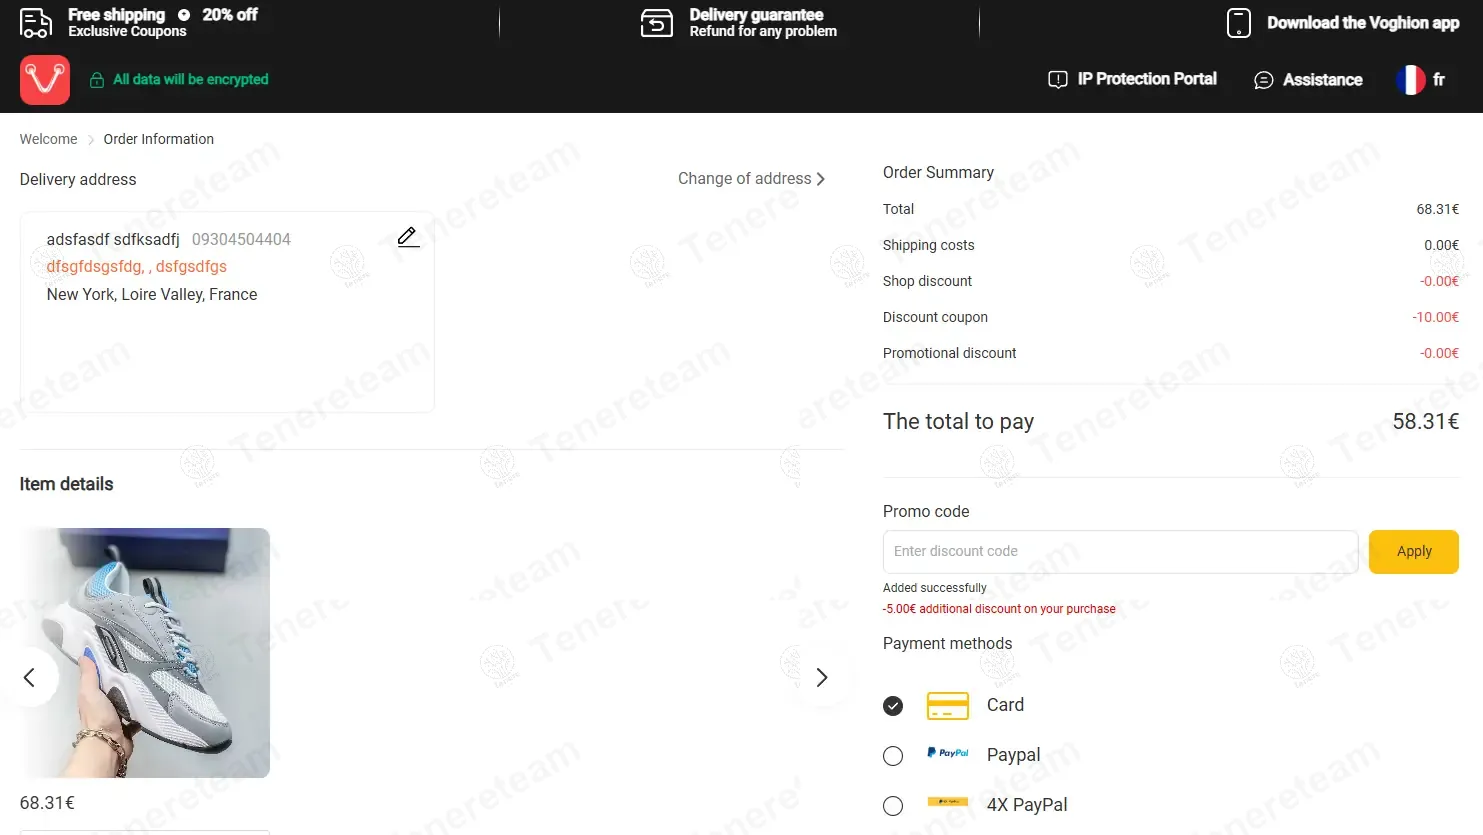Select the Card payment radio button
Screen dimensions: 1483x835
(x=893, y=706)
